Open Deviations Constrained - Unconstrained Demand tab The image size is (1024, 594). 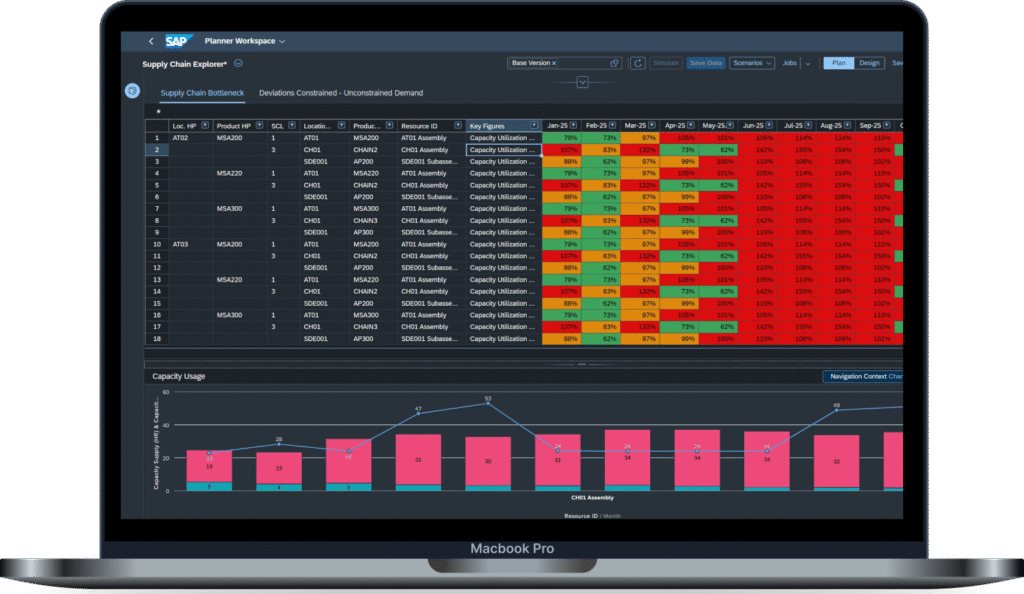(x=341, y=93)
